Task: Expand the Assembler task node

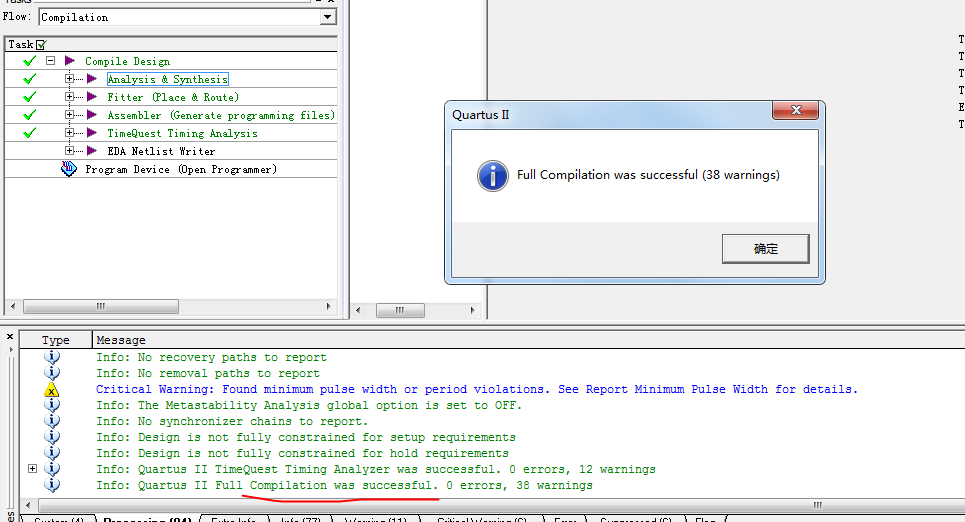Action: 70,115
